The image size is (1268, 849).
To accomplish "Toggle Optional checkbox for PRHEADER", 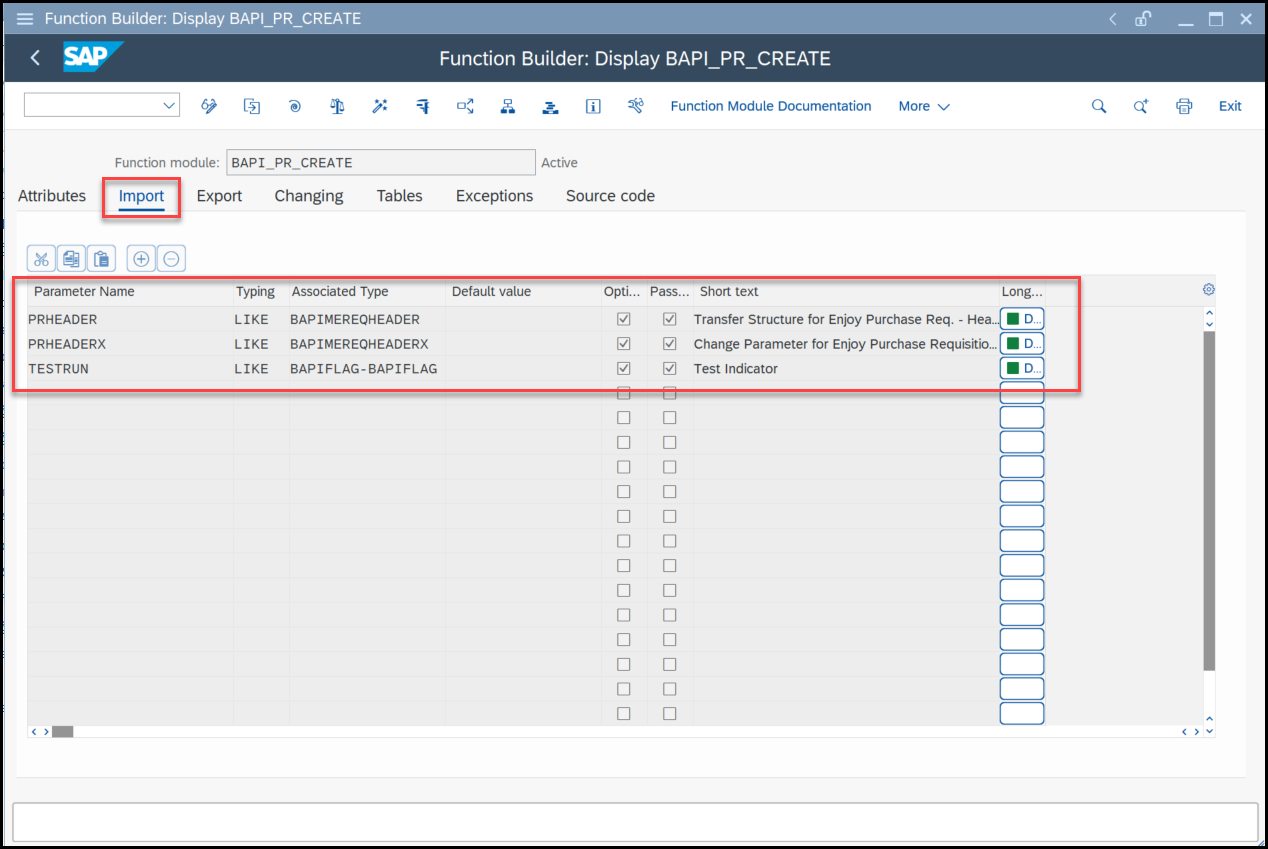I will (x=624, y=319).
